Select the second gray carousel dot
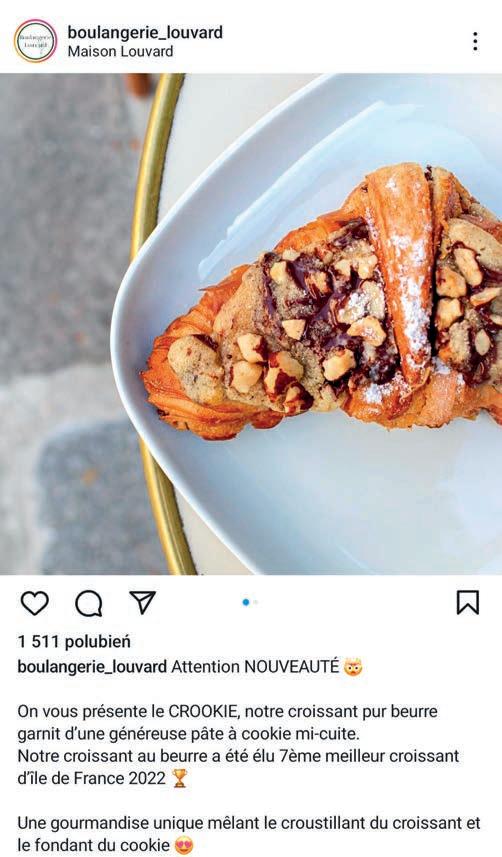The width and height of the screenshot is (502, 857). pyautogui.click(x=255, y=602)
